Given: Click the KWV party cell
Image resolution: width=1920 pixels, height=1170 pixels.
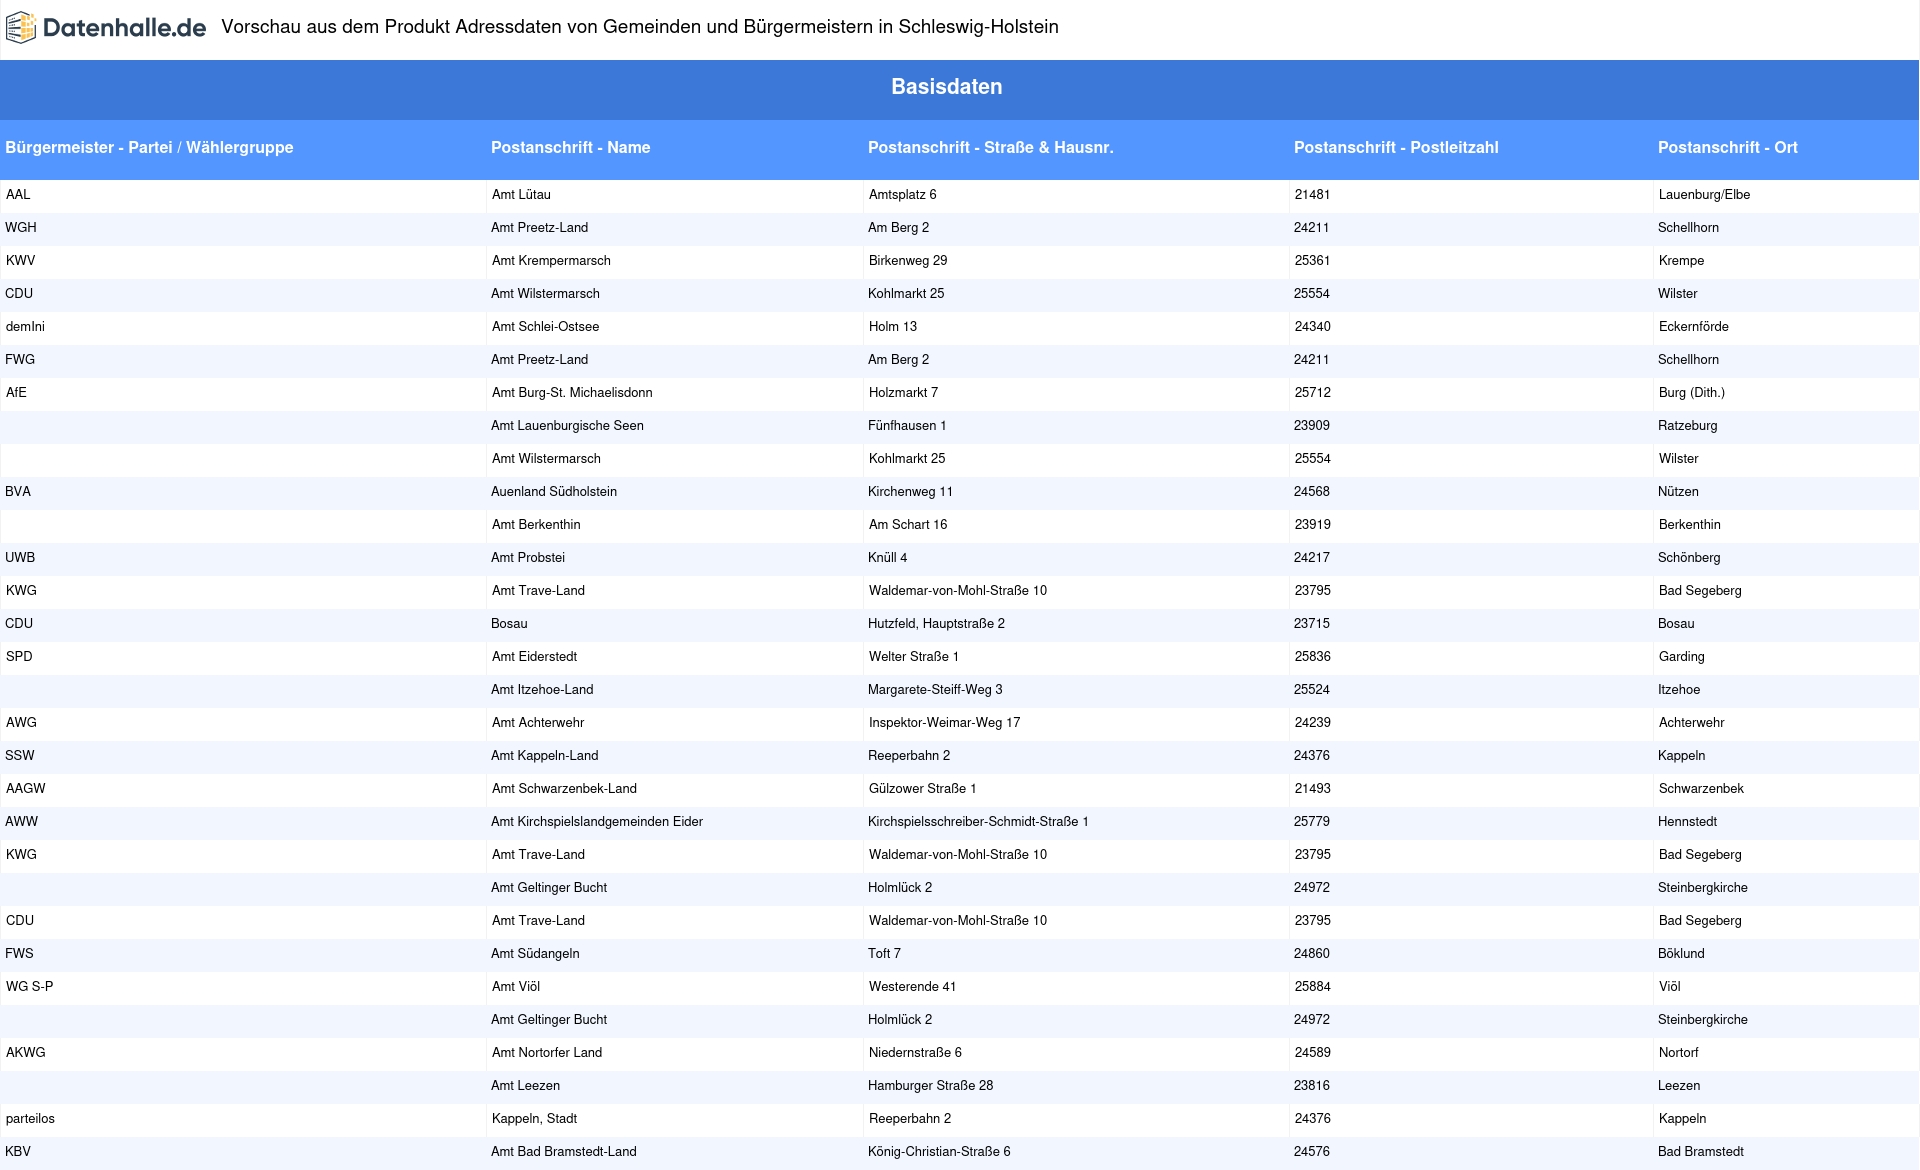Looking at the screenshot, I should [20, 261].
